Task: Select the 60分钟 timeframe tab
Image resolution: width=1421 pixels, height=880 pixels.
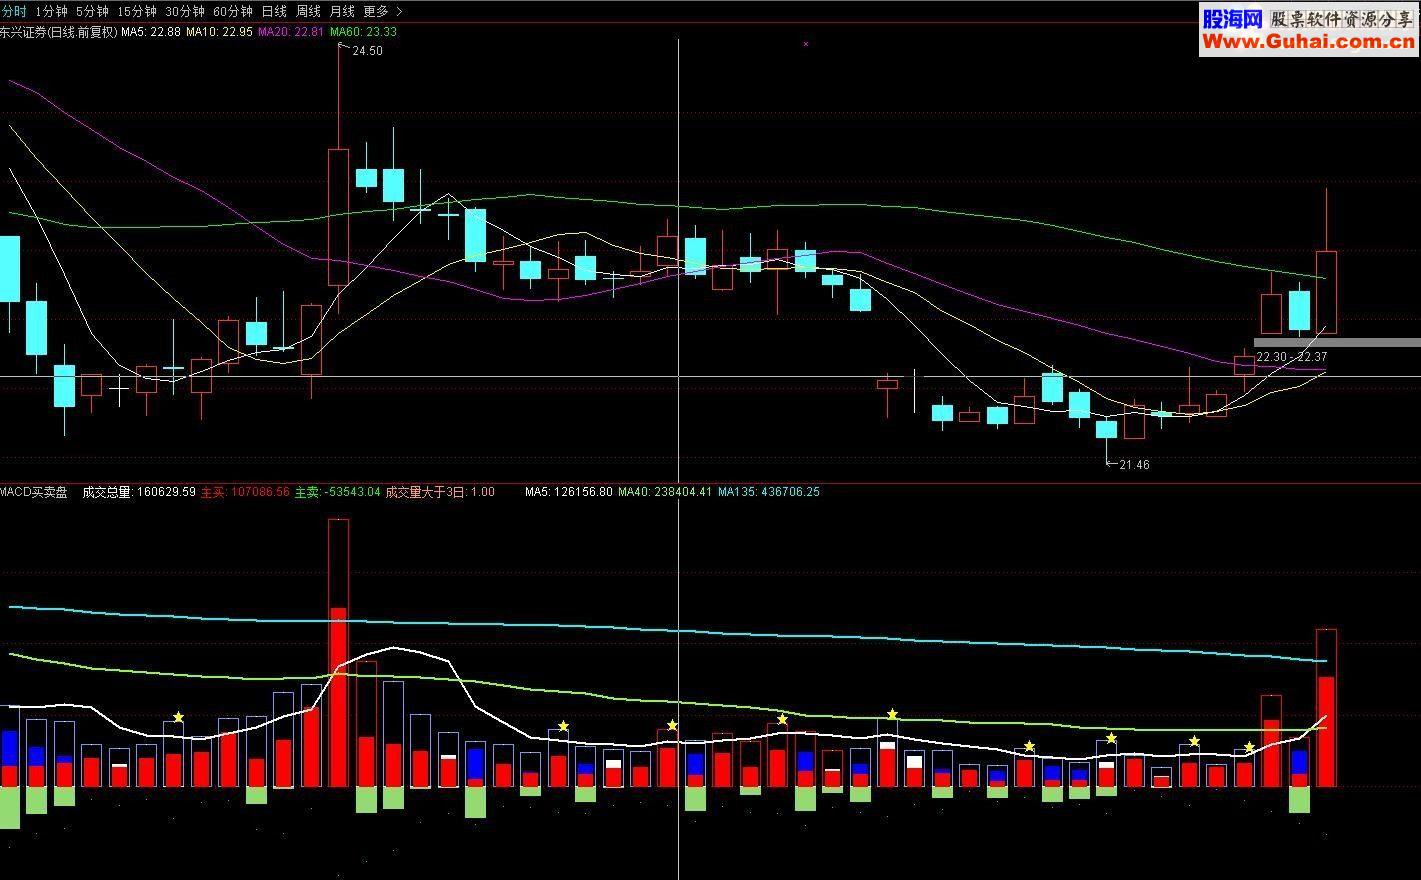Action: point(233,11)
